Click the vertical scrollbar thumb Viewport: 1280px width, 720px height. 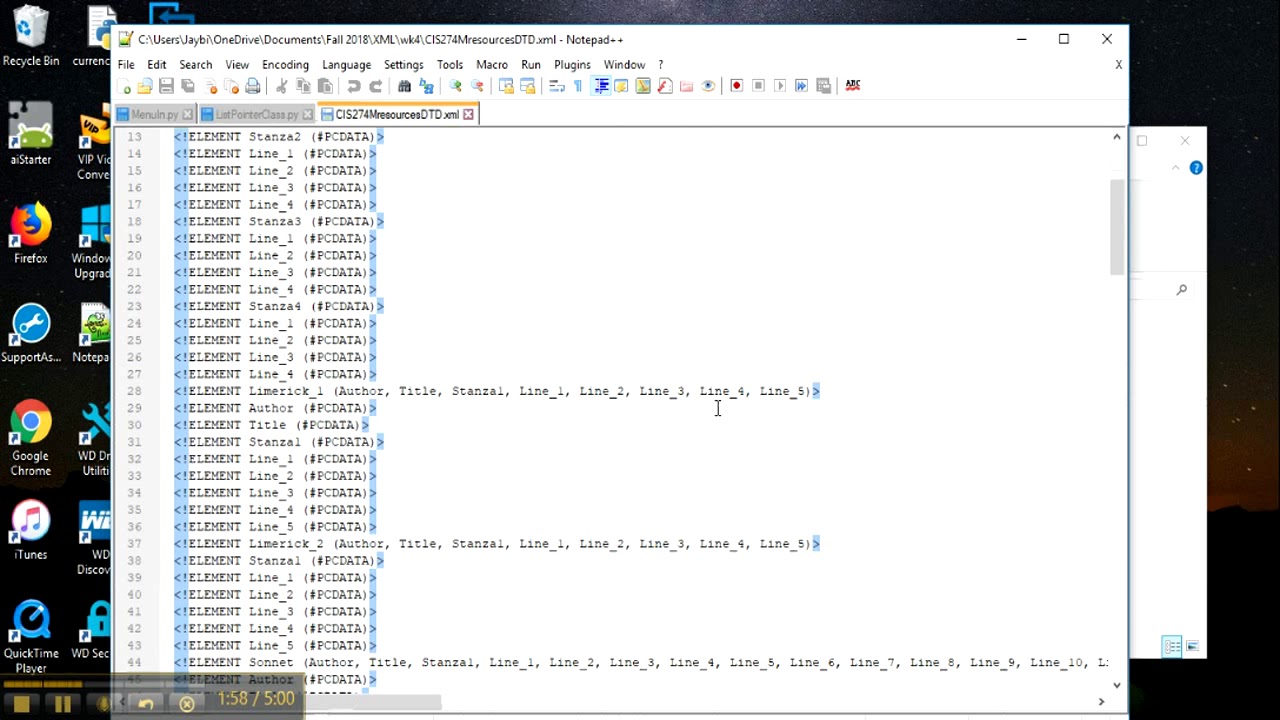click(x=1117, y=227)
